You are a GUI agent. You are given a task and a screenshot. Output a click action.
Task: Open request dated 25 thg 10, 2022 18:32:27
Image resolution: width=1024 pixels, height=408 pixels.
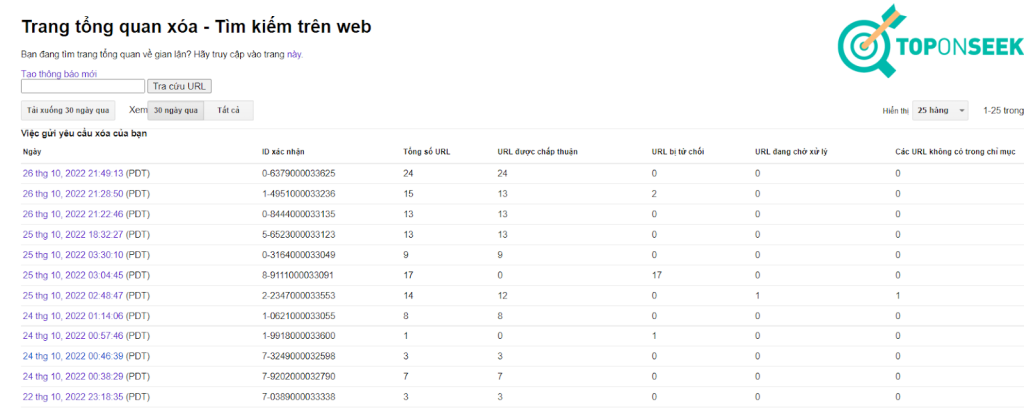pyautogui.click(x=72, y=234)
